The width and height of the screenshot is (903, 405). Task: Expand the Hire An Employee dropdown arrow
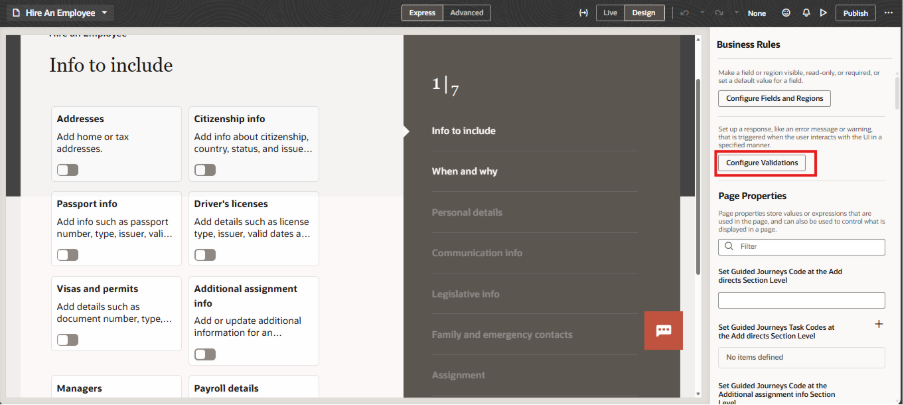[105, 13]
